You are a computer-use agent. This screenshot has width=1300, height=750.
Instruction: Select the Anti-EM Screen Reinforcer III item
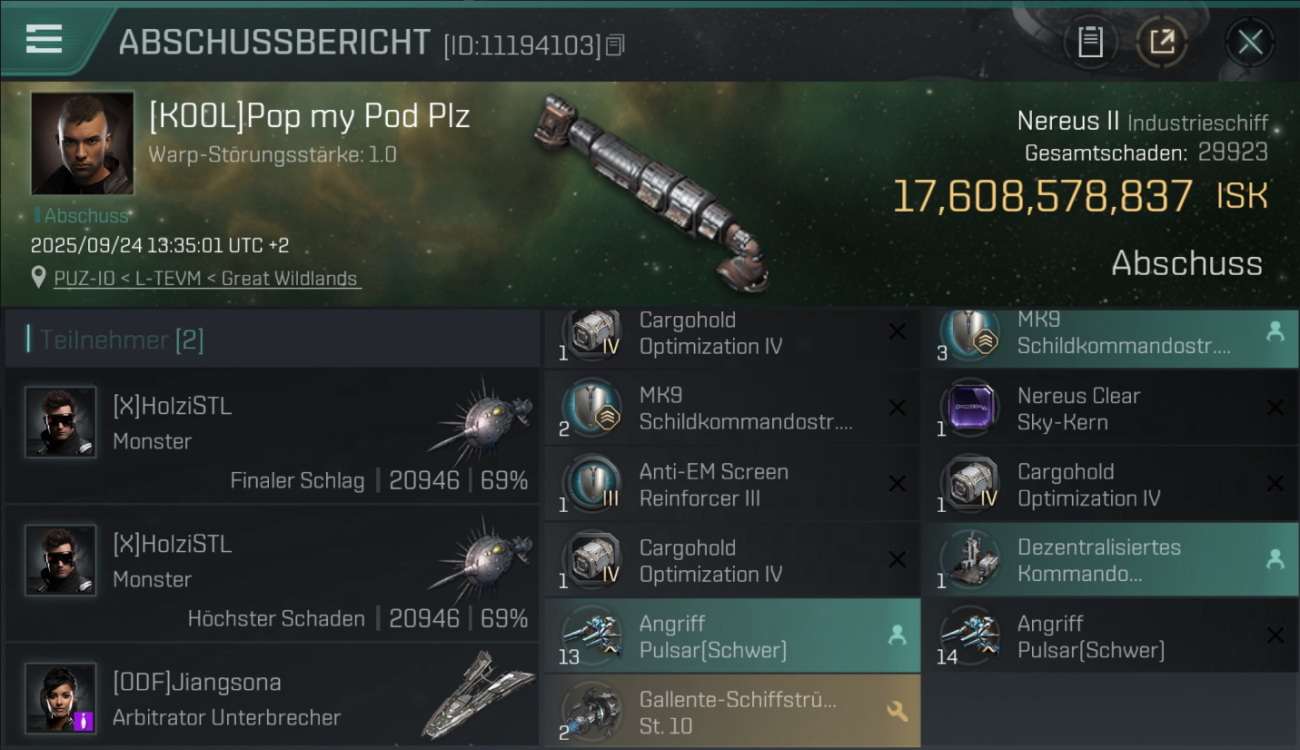[x=732, y=484]
